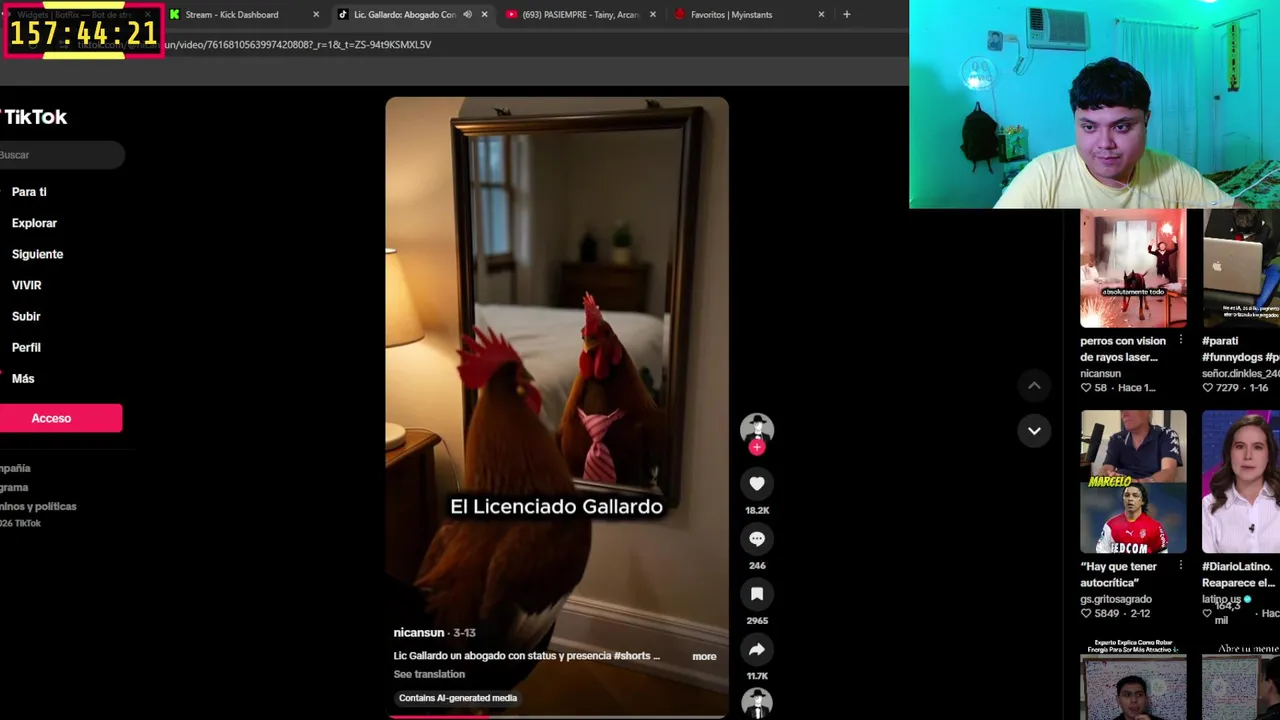This screenshot has width=1280, height=720.
Task: Open the Para ti feed
Action: (29, 192)
